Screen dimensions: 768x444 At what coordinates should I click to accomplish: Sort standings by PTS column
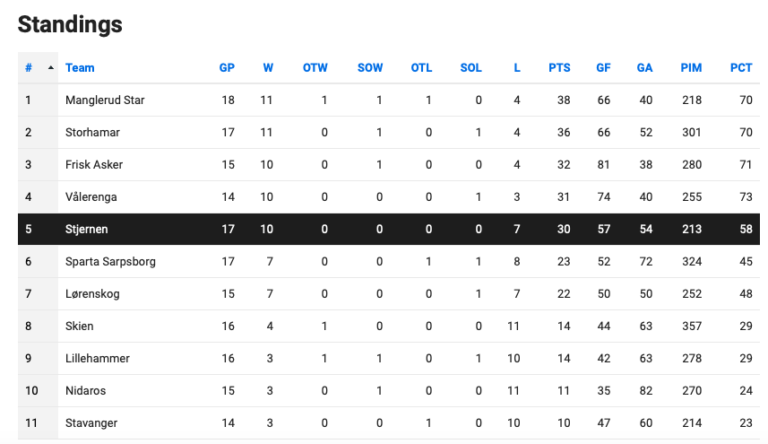tap(559, 68)
